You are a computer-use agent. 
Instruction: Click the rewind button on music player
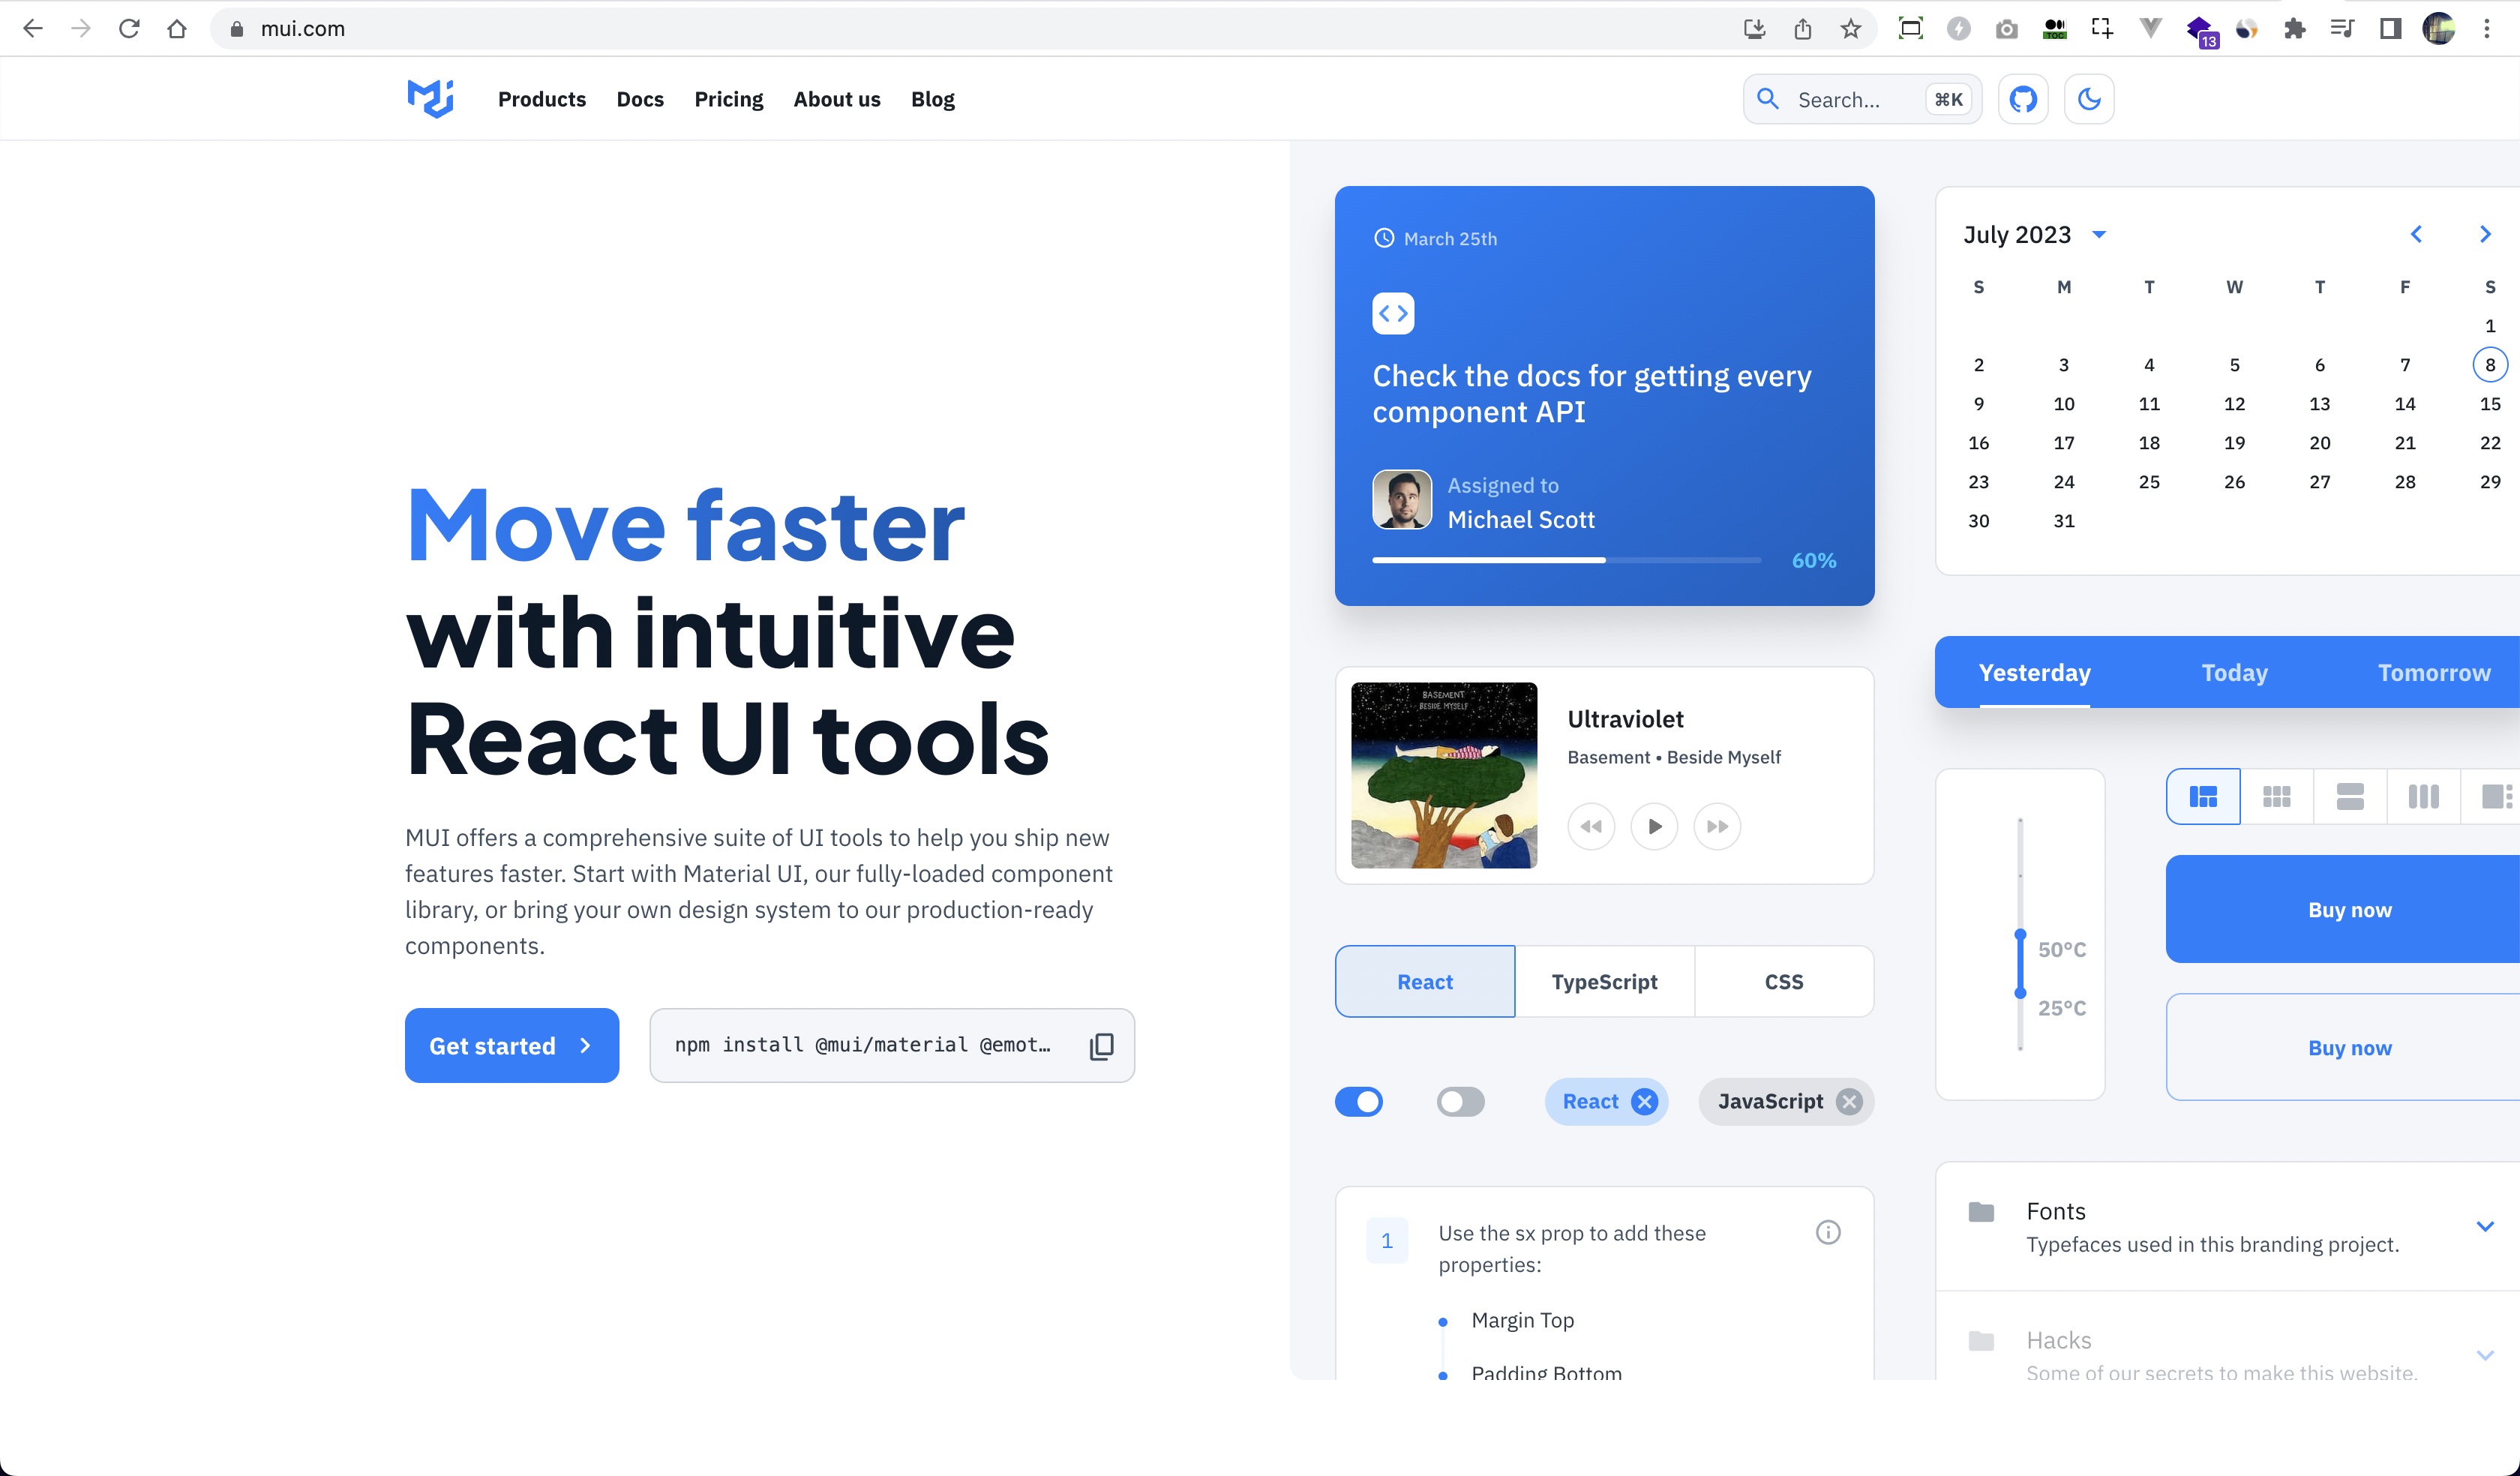click(1589, 826)
